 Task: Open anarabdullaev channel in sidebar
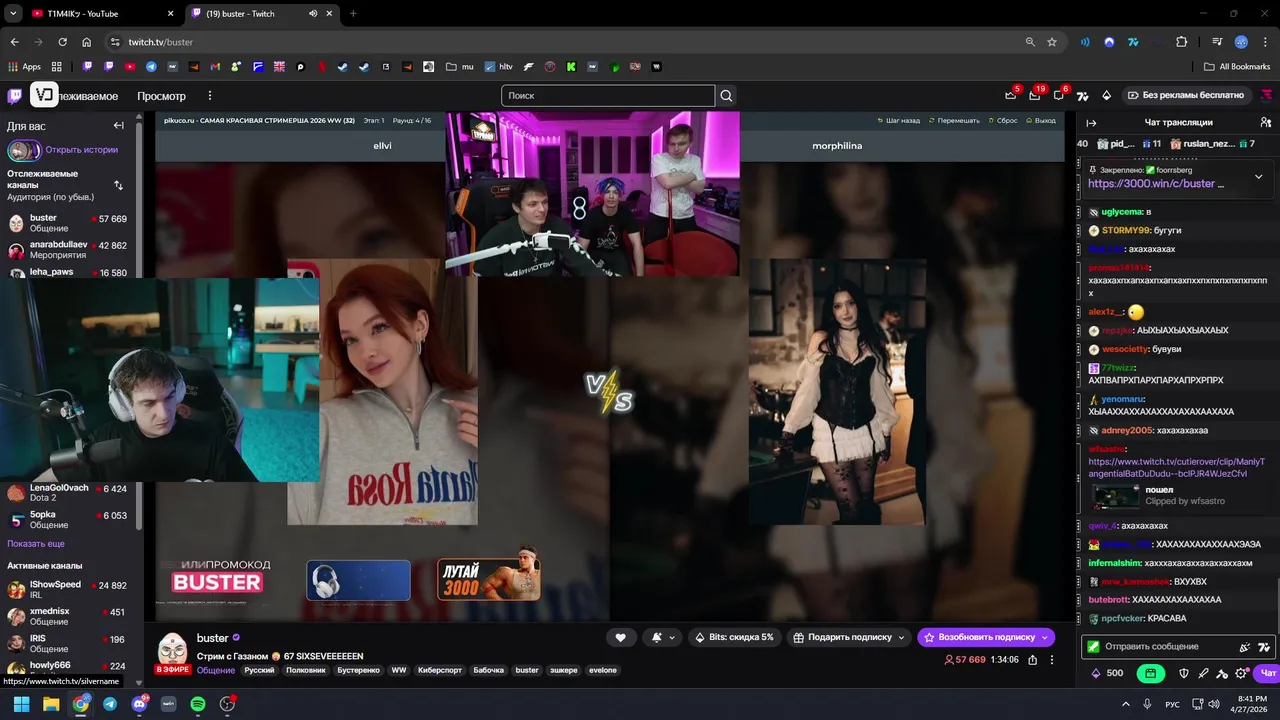(68, 250)
